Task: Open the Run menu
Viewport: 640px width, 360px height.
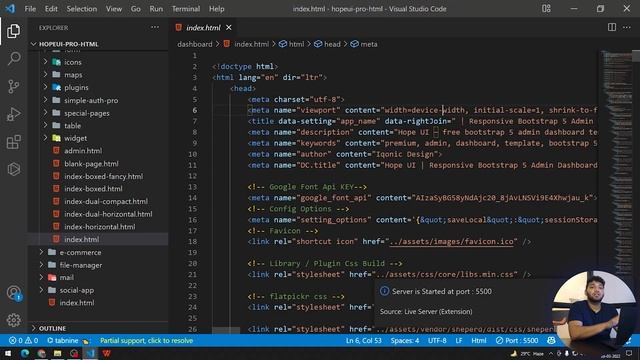Action: (156, 9)
